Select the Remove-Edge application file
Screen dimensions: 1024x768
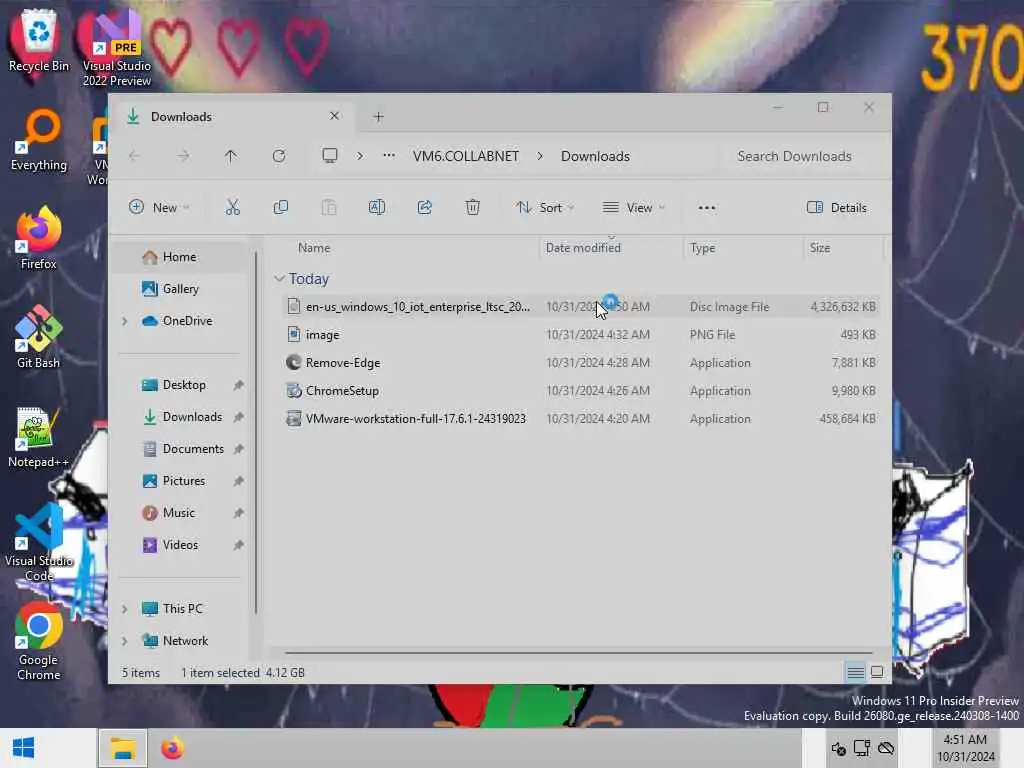pos(580,362)
